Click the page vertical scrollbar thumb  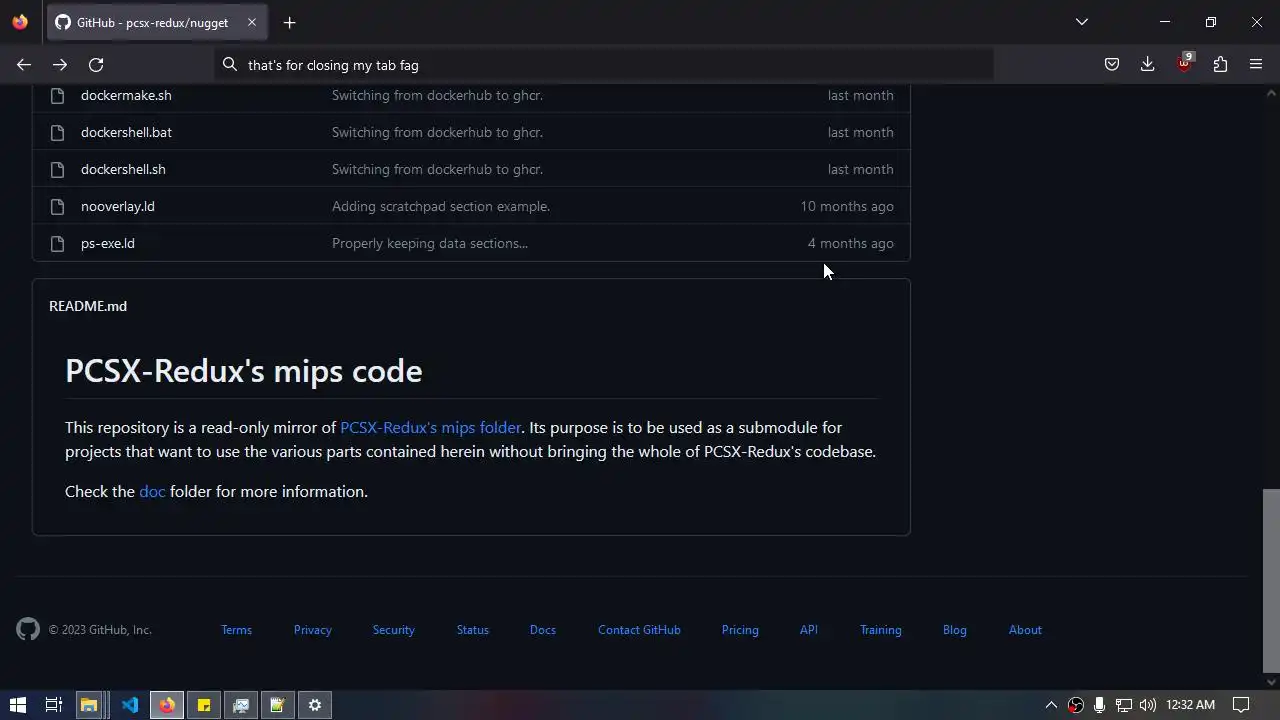(1271, 580)
